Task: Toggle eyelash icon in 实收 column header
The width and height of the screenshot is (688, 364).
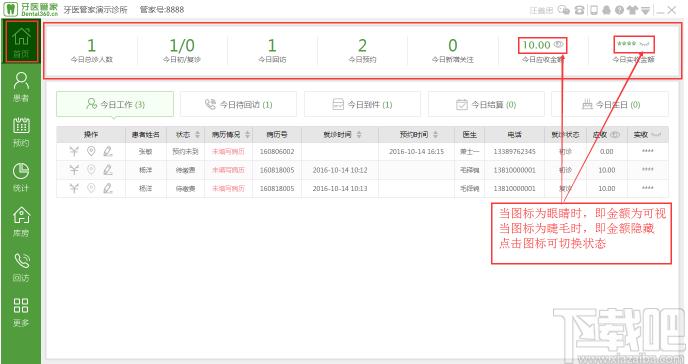Action: point(656,135)
